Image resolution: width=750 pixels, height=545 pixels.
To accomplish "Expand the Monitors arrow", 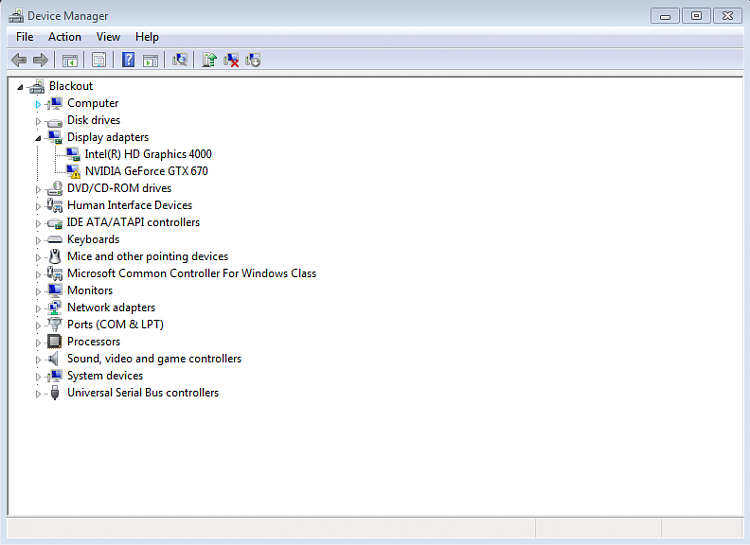I will 38,291.
